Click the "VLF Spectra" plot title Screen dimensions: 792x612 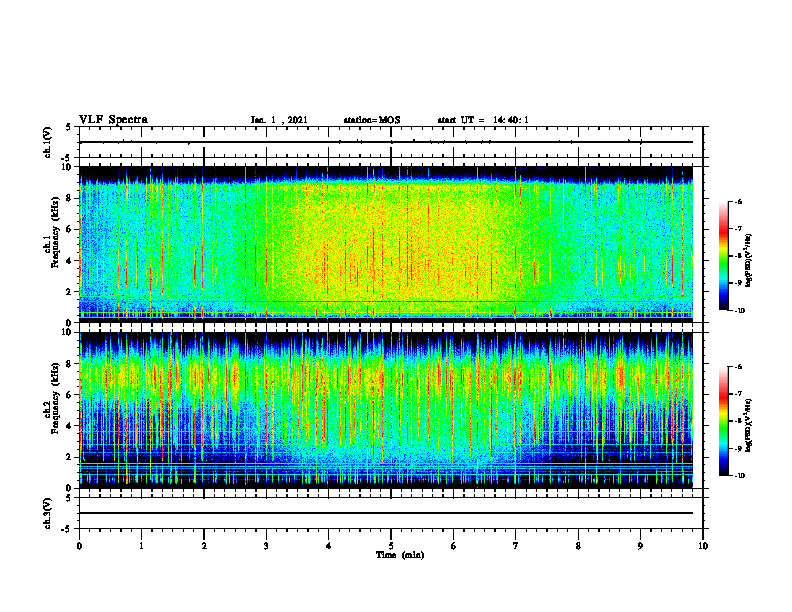tap(113, 120)
